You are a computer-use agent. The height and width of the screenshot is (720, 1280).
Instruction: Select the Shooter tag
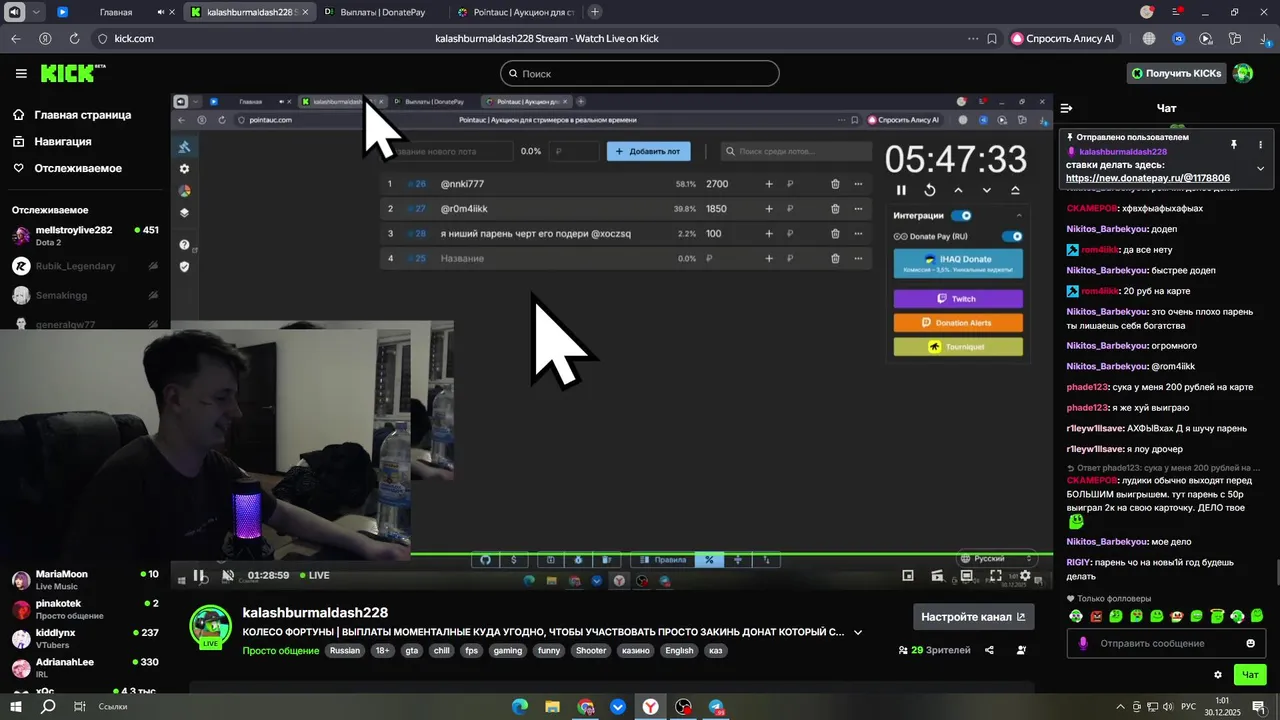tap(591, 650)
